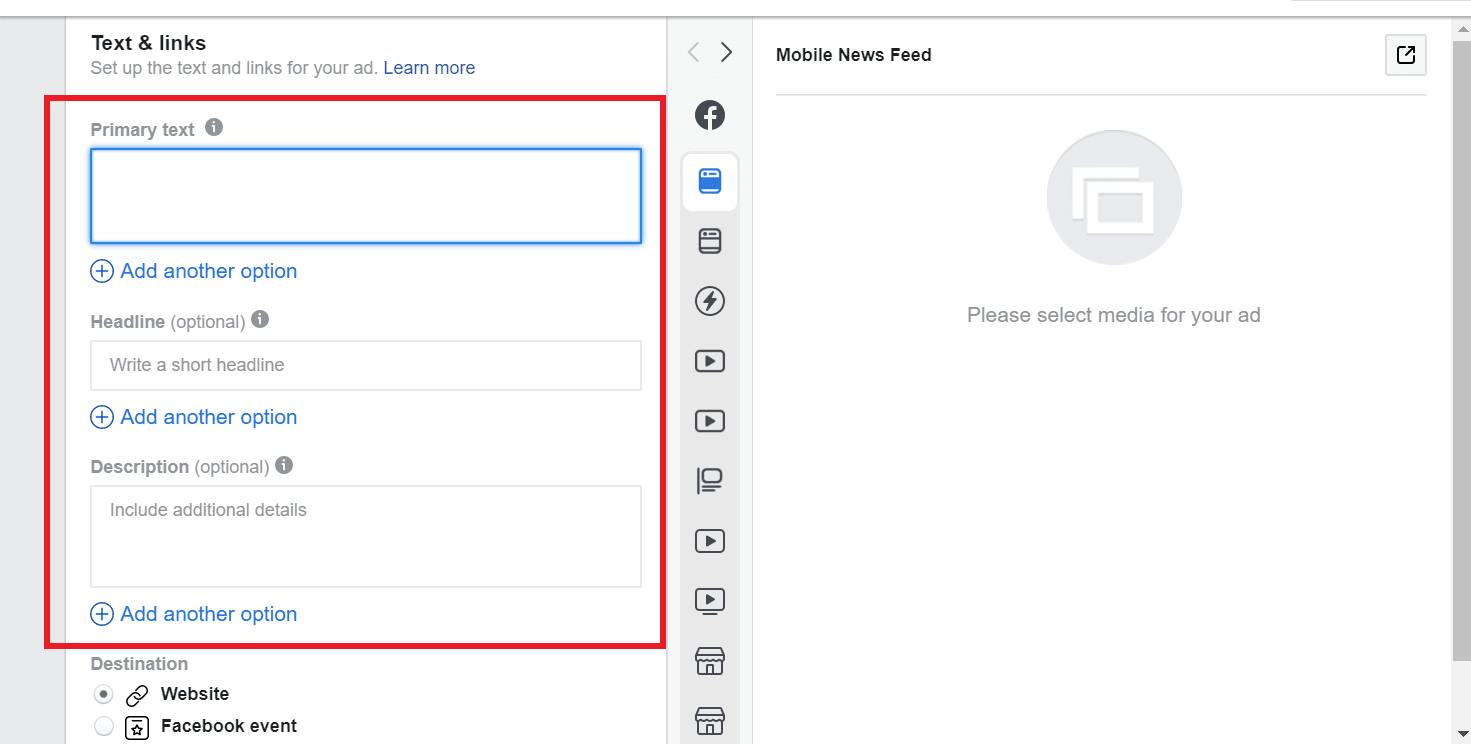Select the highlighted Mobile News Feed placement icon
This screenshot has width=1471, height=744.
710,182
